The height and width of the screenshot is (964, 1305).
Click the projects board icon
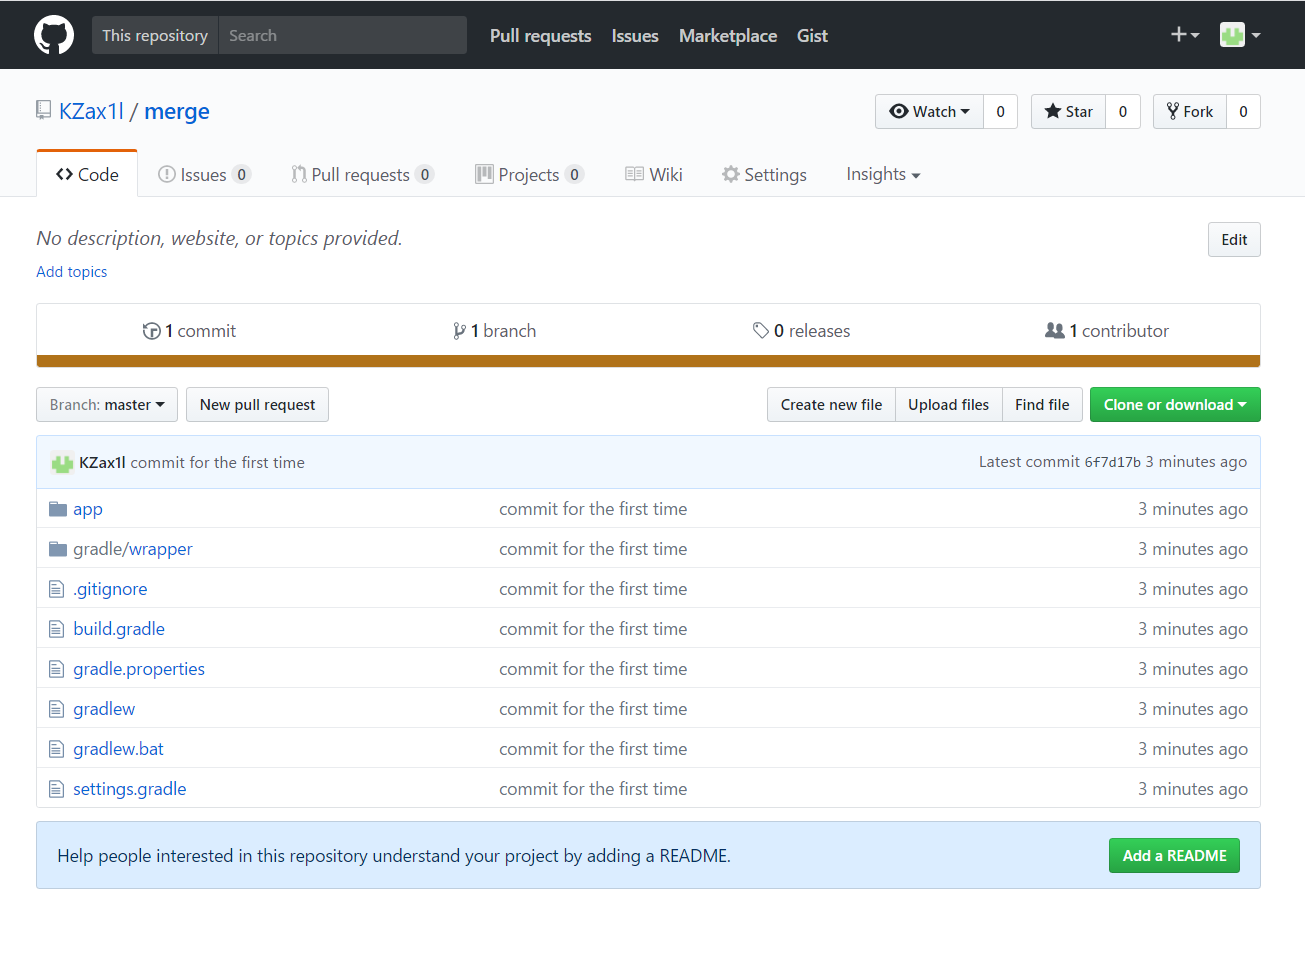(484, 174)
